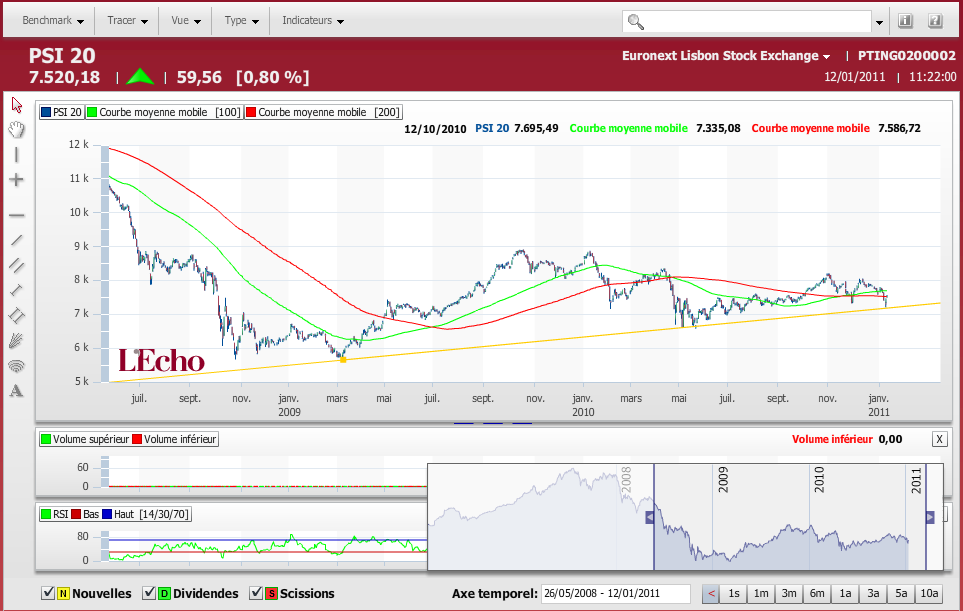Click the 2010 label in overview navigator

pyautogui.click(x=819, y=480)
